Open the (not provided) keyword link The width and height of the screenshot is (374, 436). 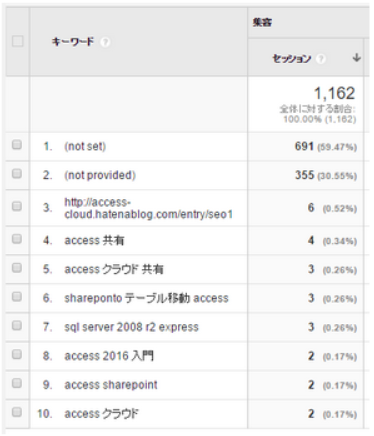pos(100,175)
